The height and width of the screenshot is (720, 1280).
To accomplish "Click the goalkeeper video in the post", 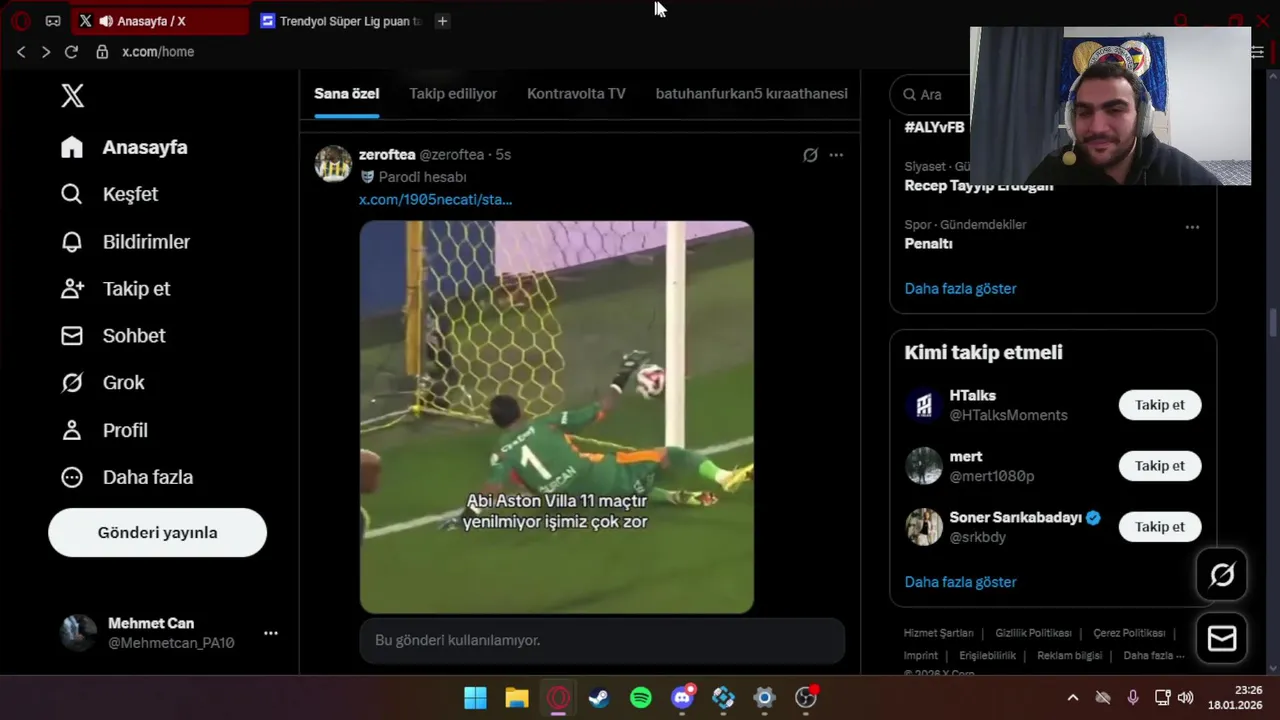I will click(557, 417).
